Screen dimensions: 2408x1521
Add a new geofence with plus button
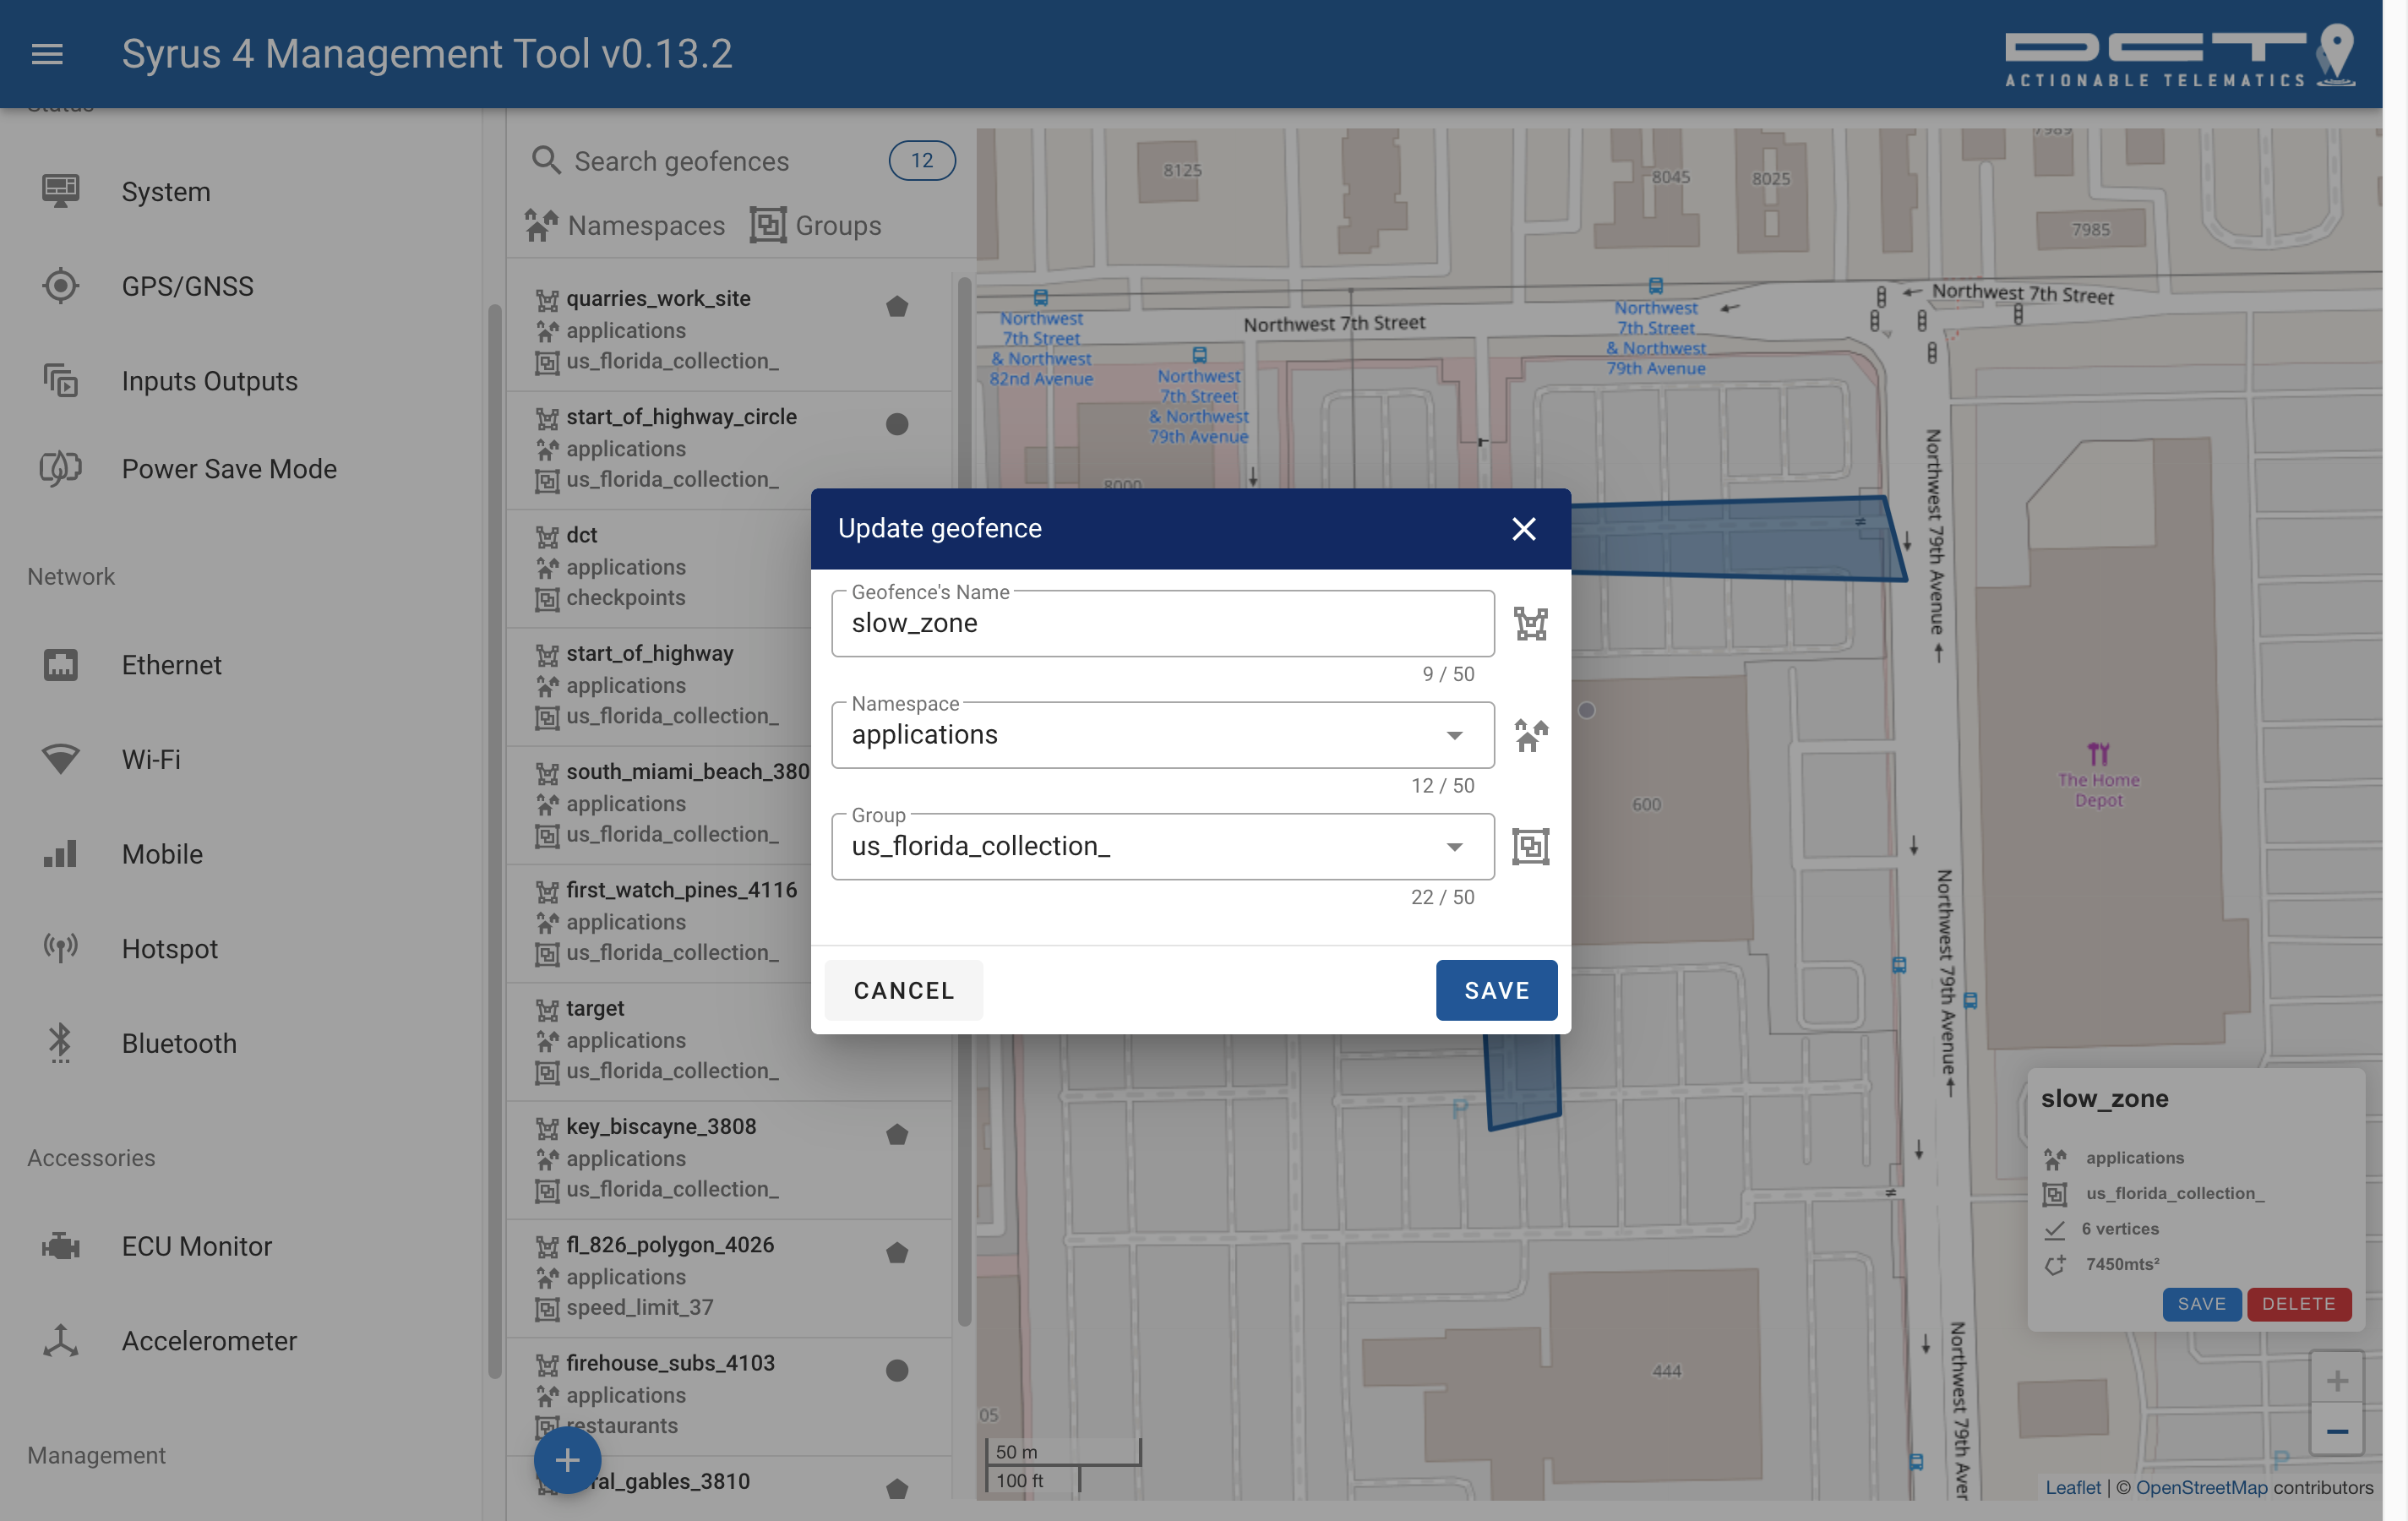(567, 1461)
